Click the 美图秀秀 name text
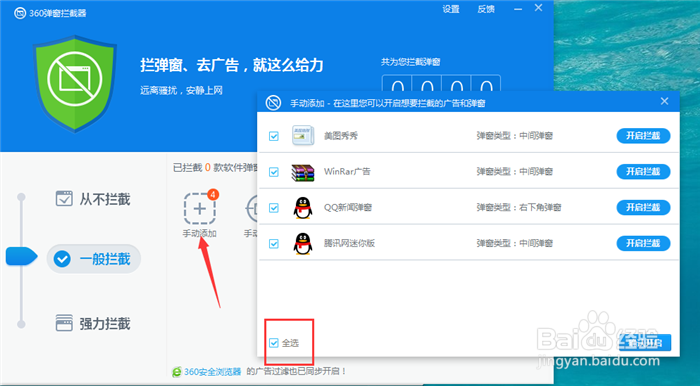The image size is (700, 386). pos(341,136)
